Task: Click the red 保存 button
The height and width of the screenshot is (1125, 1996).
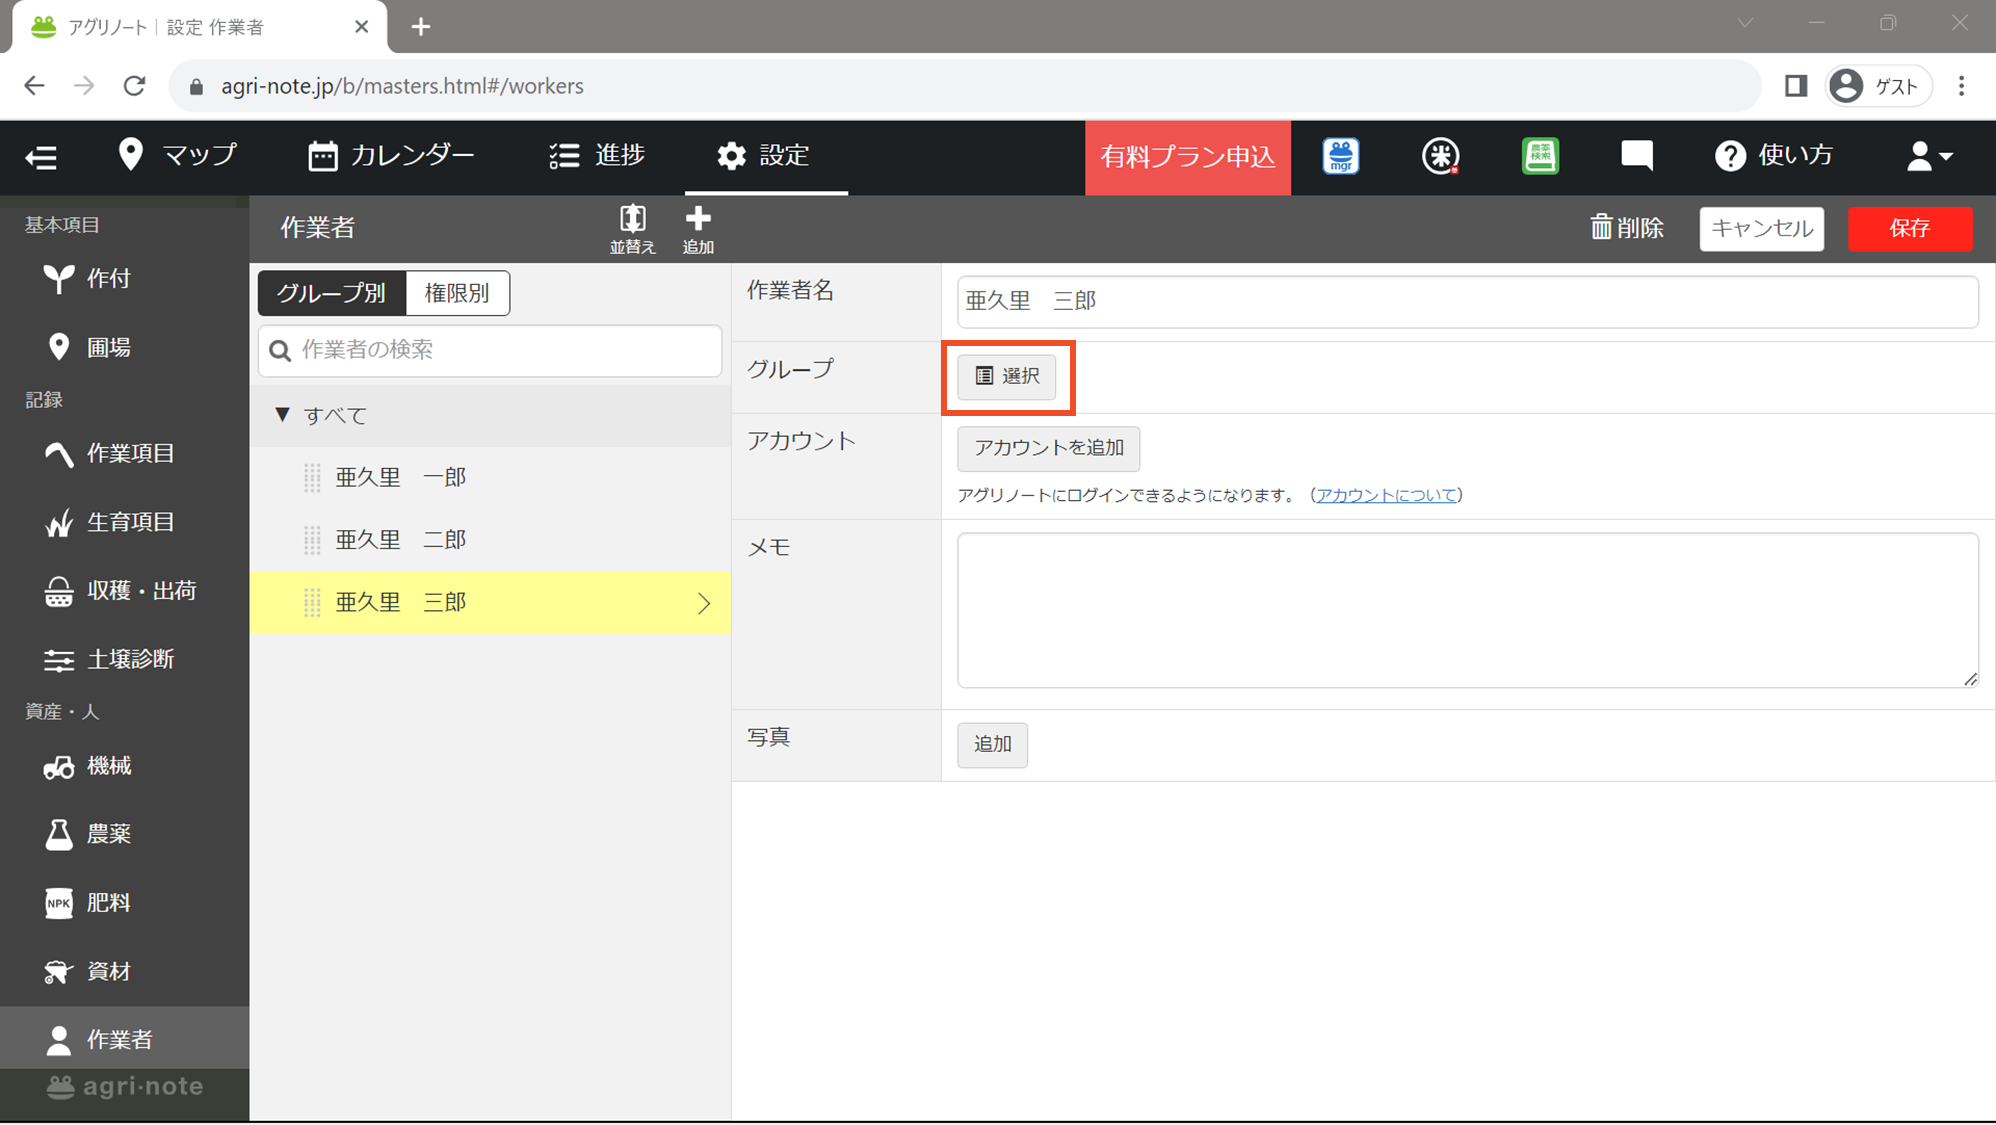Action: click(x=1909, y=228)
